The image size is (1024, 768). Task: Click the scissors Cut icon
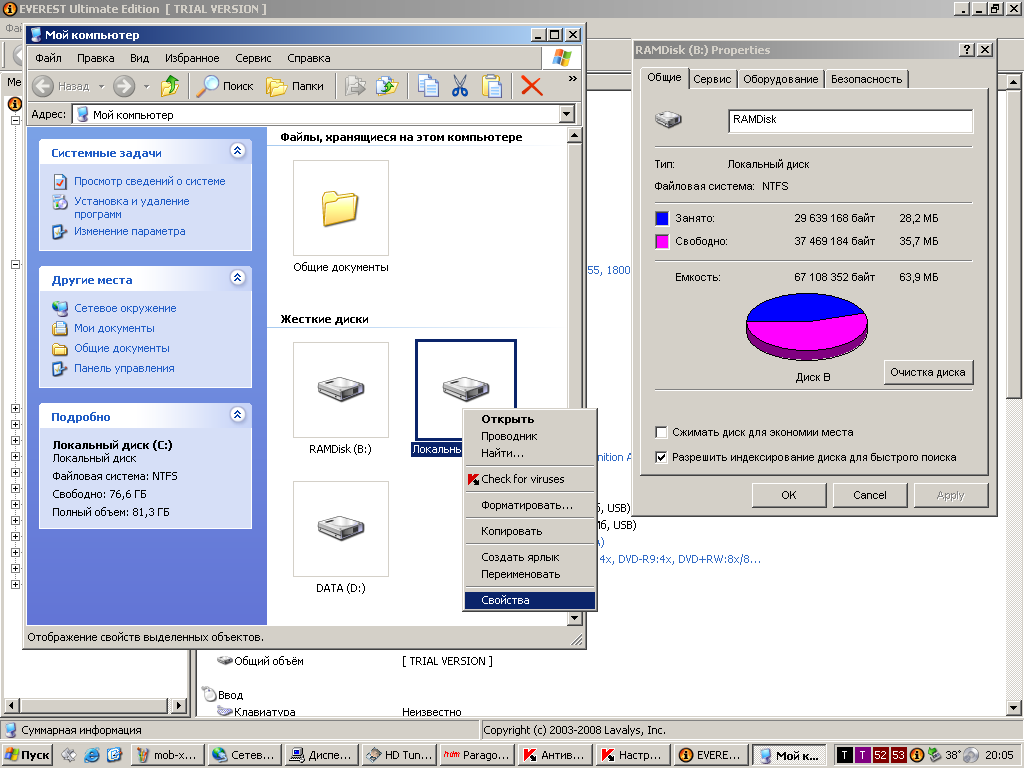pyautogui.click(x=460, y=86)
